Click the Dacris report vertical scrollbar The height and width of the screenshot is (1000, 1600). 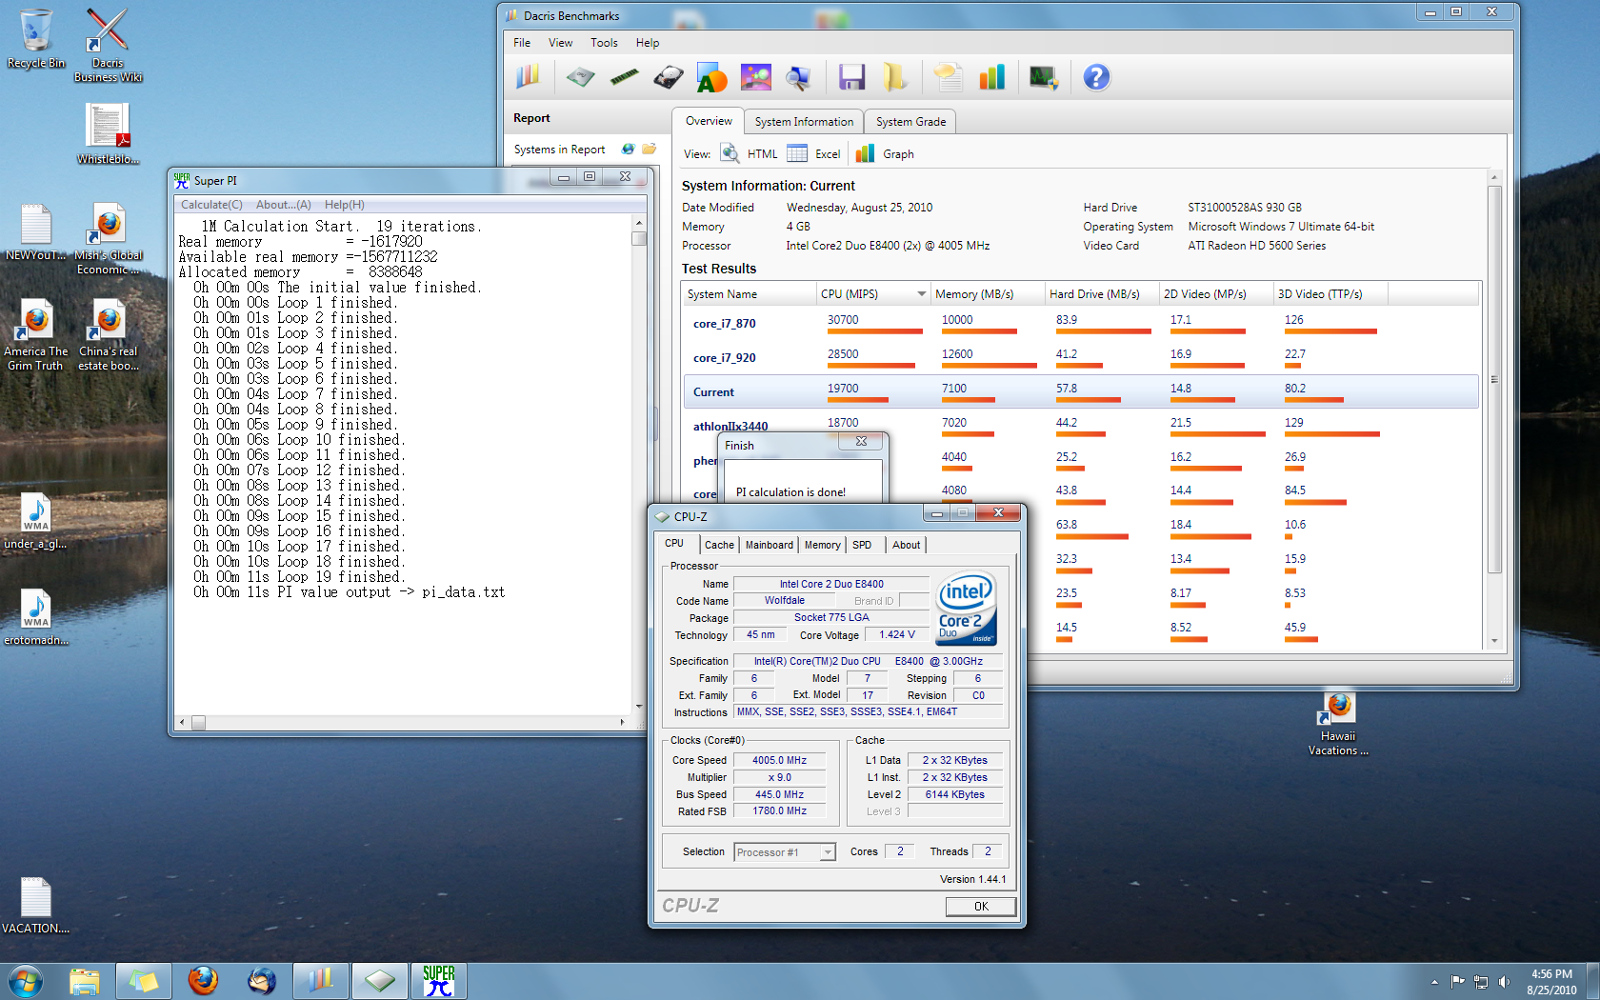1495,380
